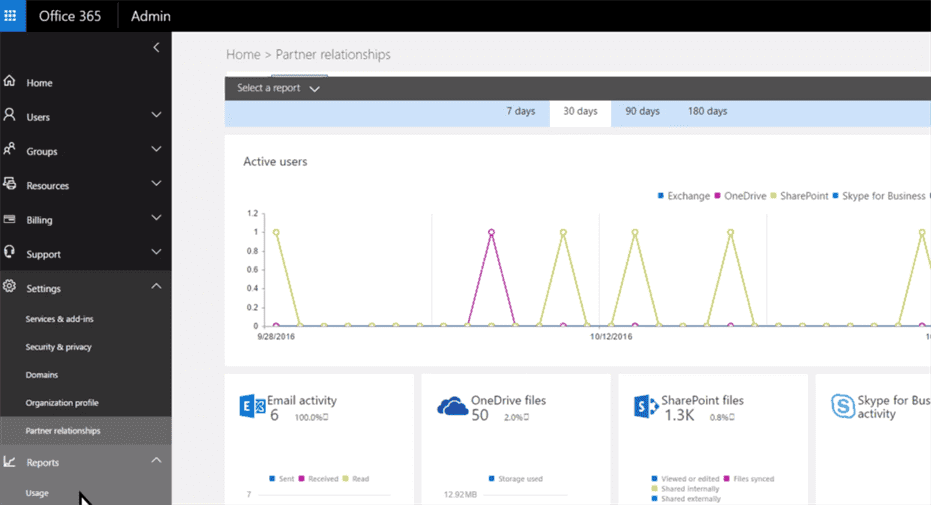Expand the Support menu chevron

156,252
